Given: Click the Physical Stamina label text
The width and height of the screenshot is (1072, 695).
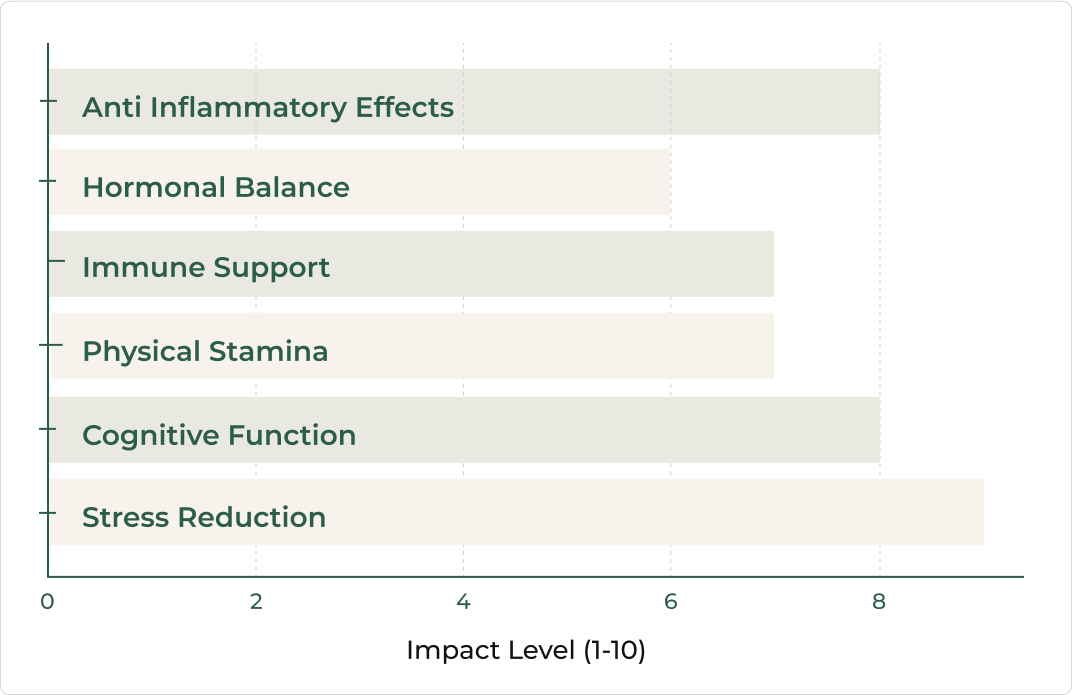Looking at the screenshot, I should 205,351.
